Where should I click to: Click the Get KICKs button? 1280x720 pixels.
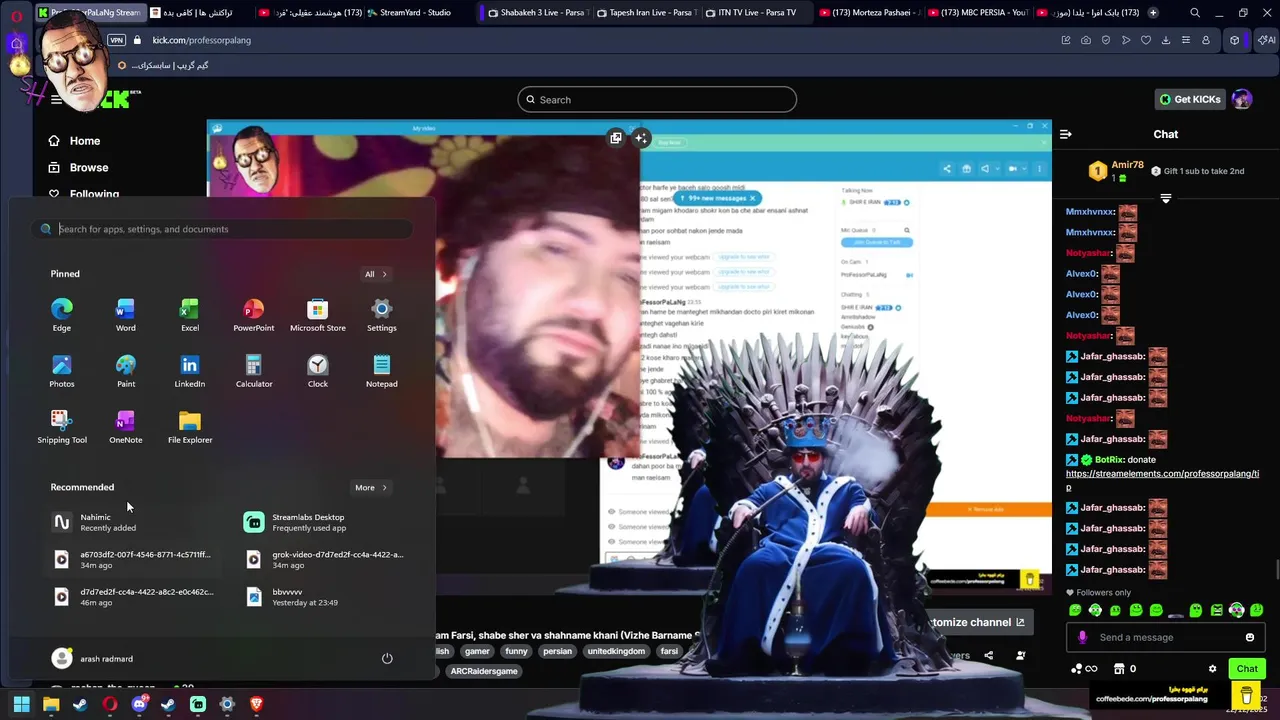[x=1190, y=99]
